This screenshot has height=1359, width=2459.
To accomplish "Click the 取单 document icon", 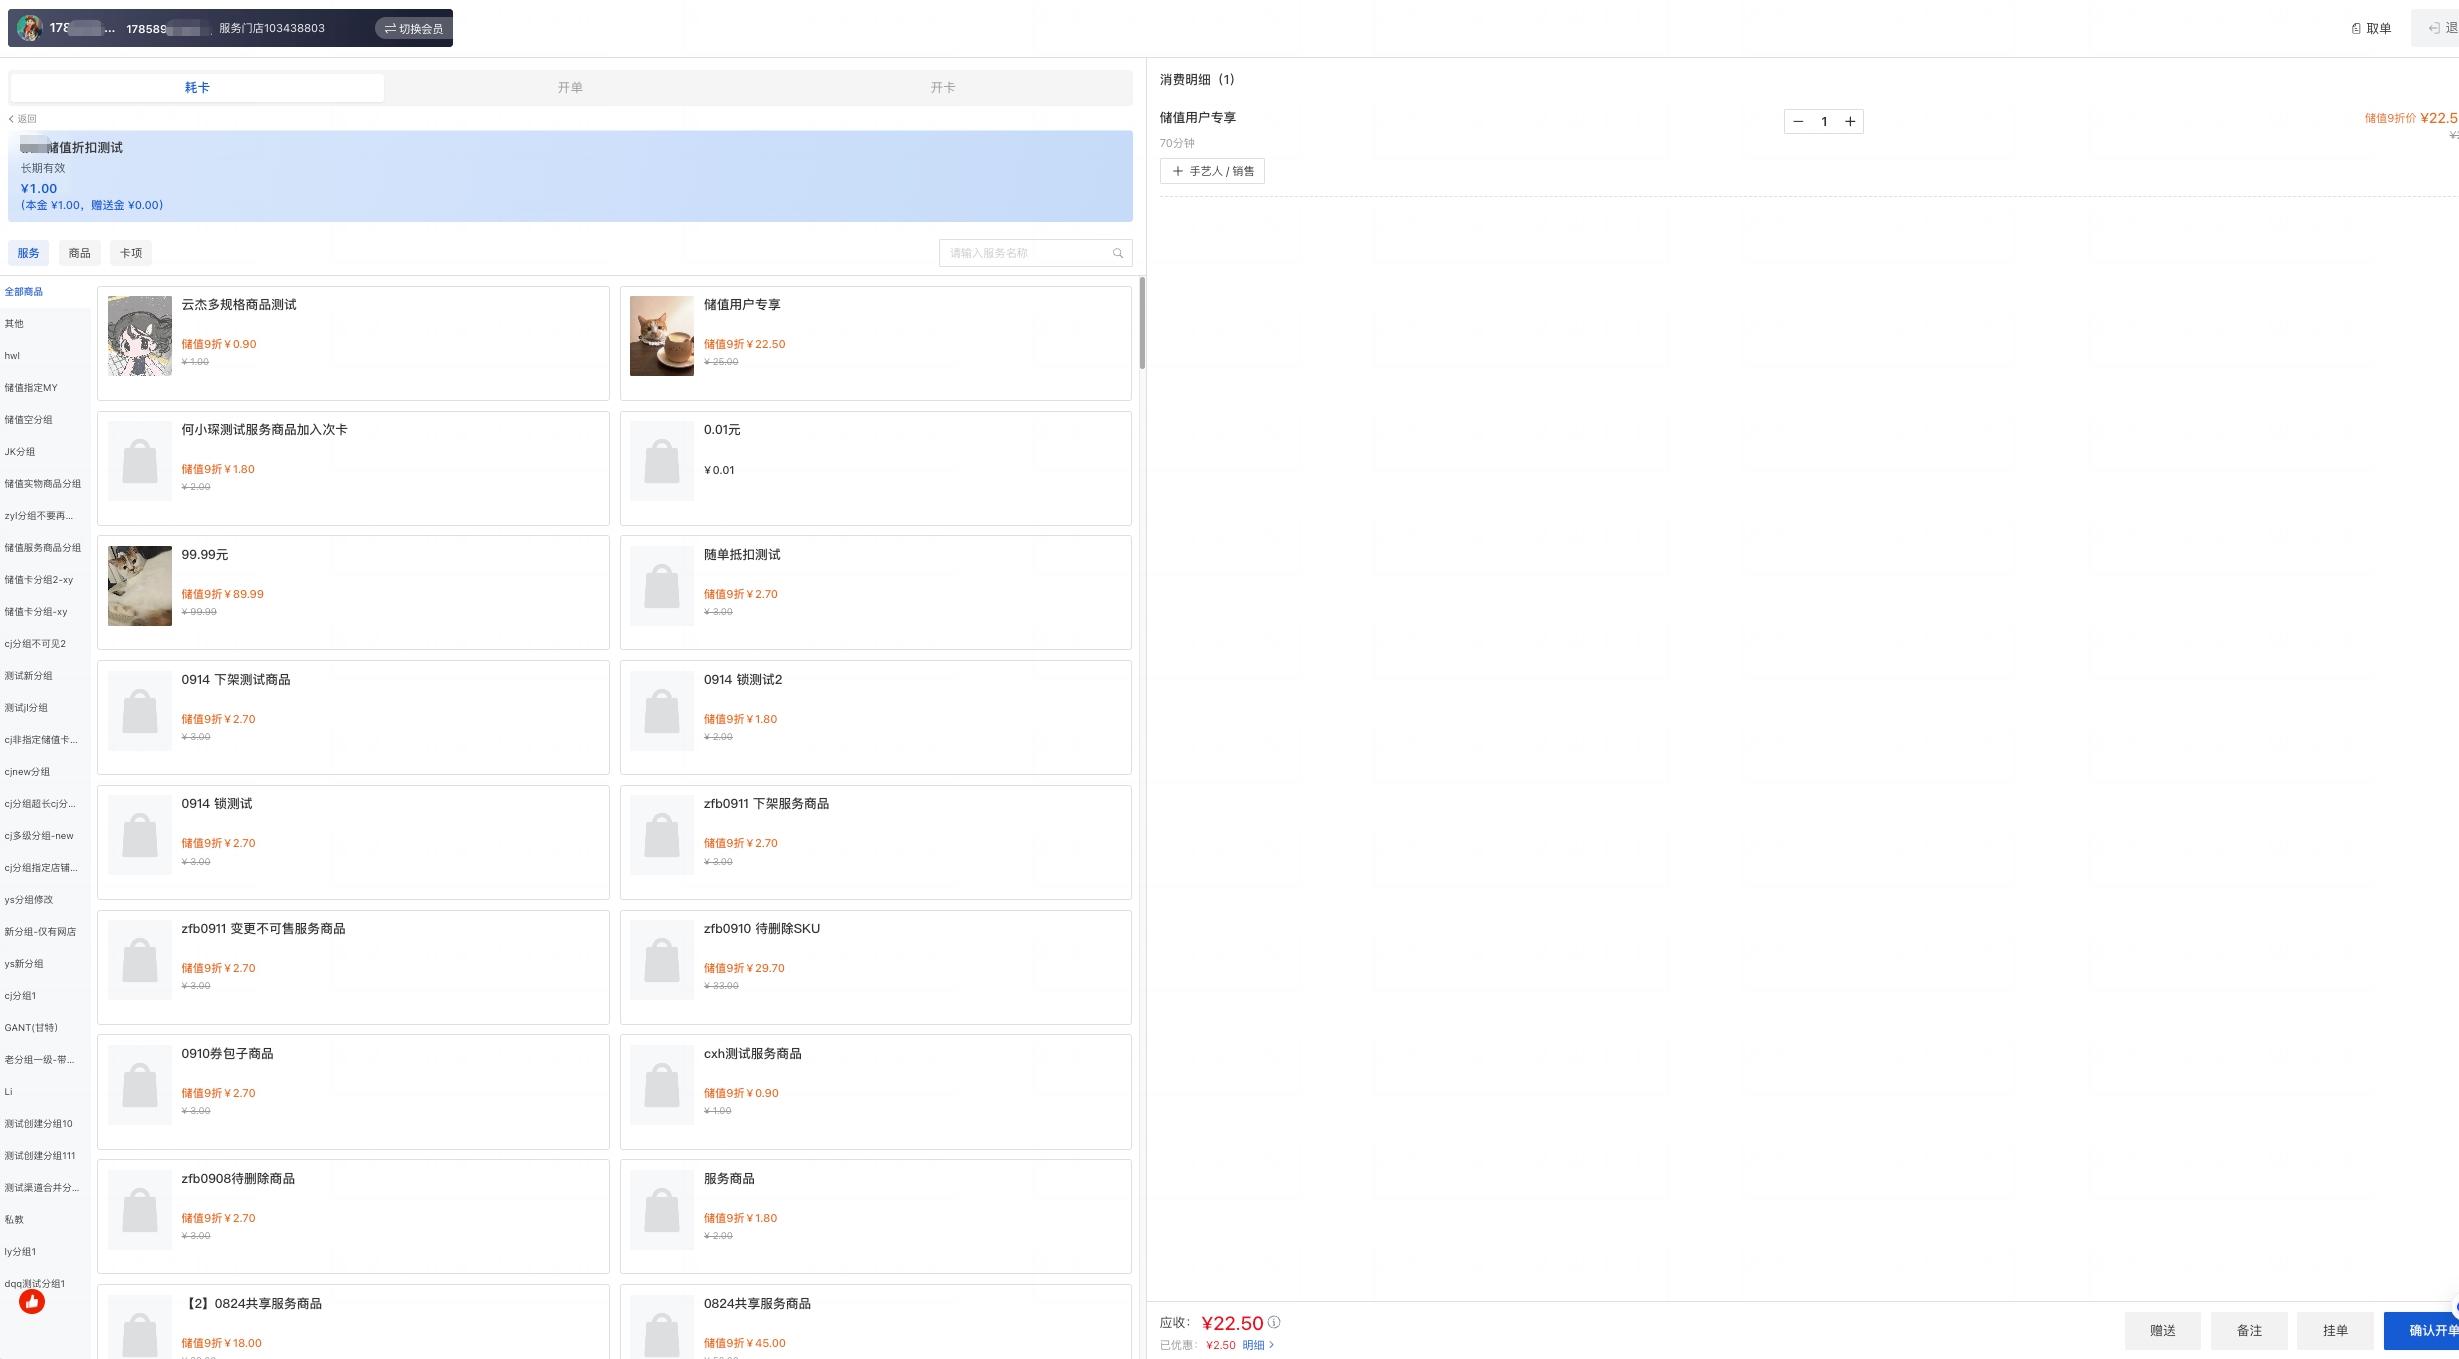I will (x=2356, y=29).
